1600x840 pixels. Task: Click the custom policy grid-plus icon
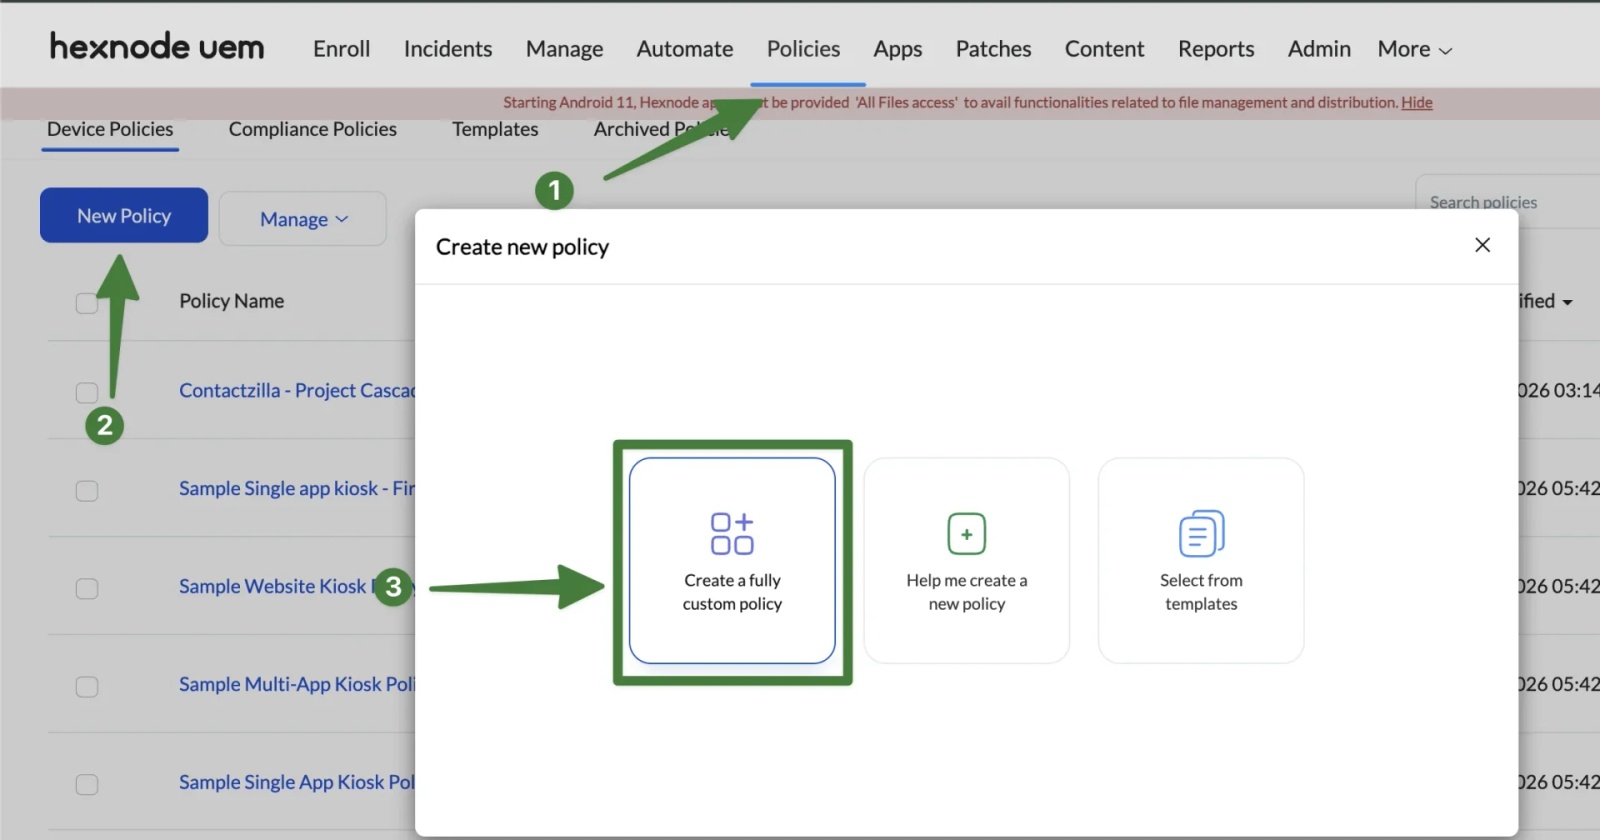coord(732,534)
